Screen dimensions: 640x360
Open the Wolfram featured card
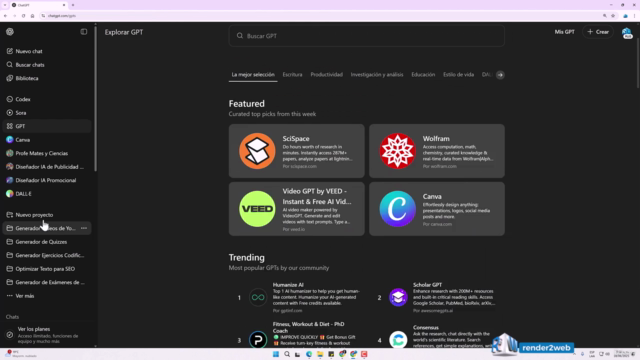[437, 151]
